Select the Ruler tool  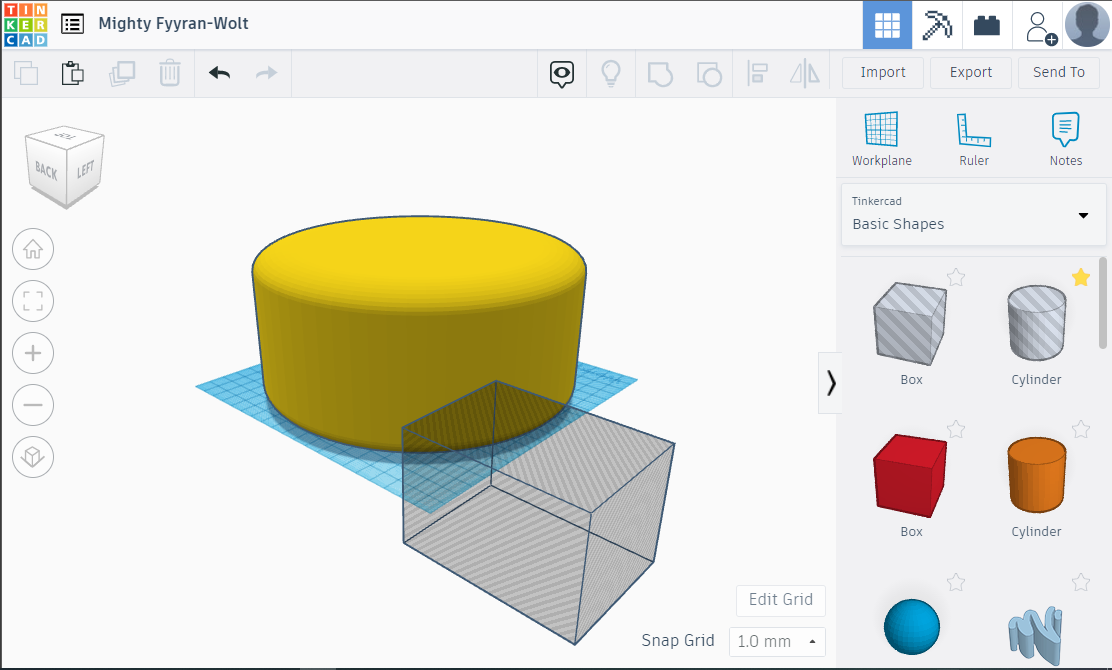point(974,140)
